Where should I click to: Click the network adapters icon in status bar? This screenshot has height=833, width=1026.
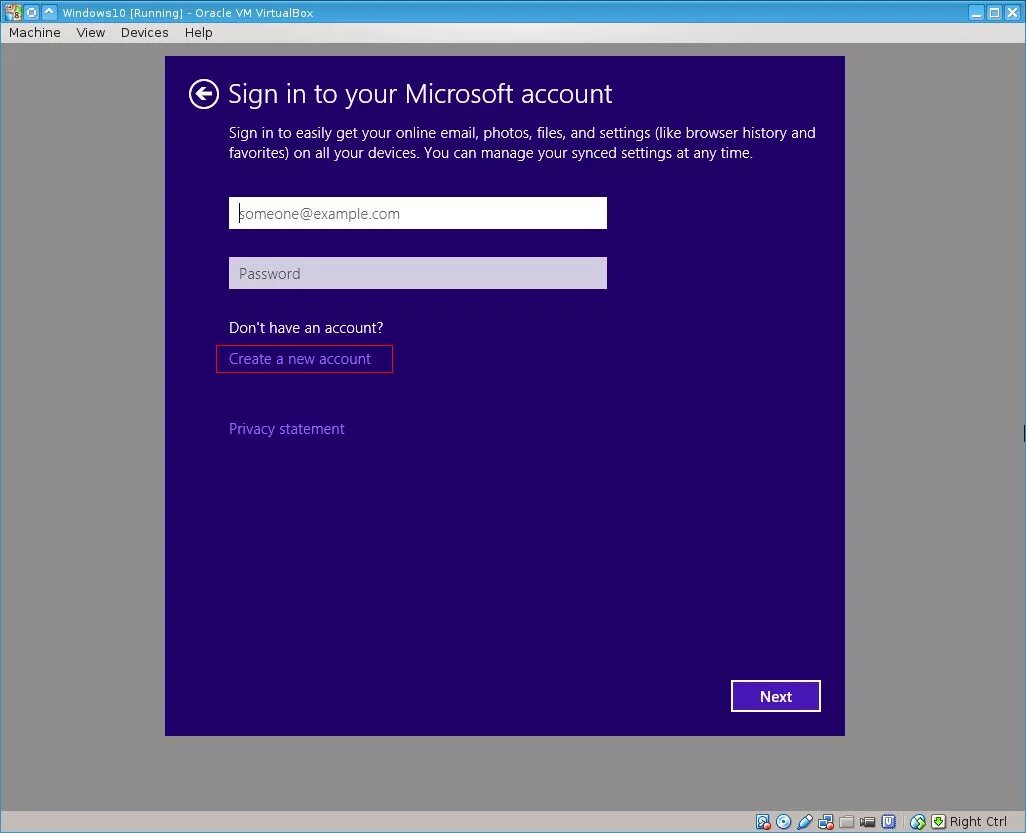click(826, 821)
